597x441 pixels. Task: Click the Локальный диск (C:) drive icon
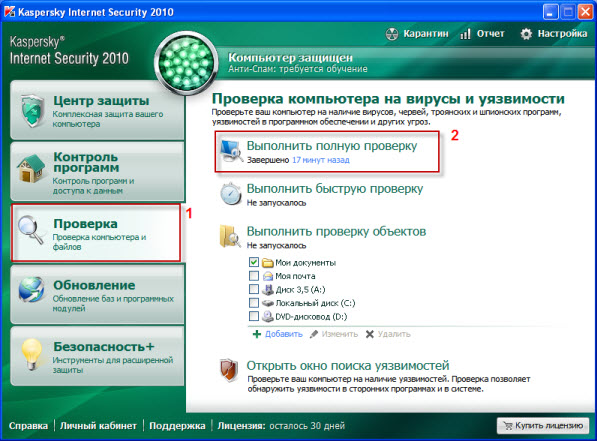click(268, 303)
